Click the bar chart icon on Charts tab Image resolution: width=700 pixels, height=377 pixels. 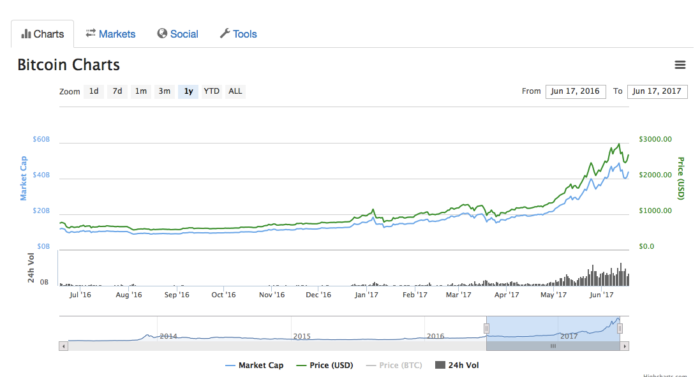click(26, 34)
